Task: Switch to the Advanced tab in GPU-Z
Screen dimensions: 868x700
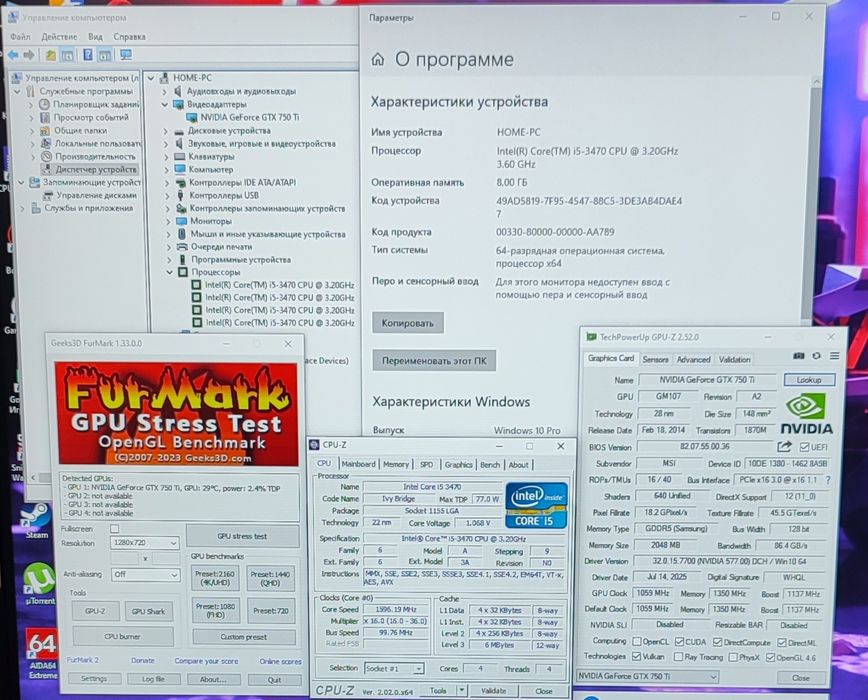Action: point(693,359)
